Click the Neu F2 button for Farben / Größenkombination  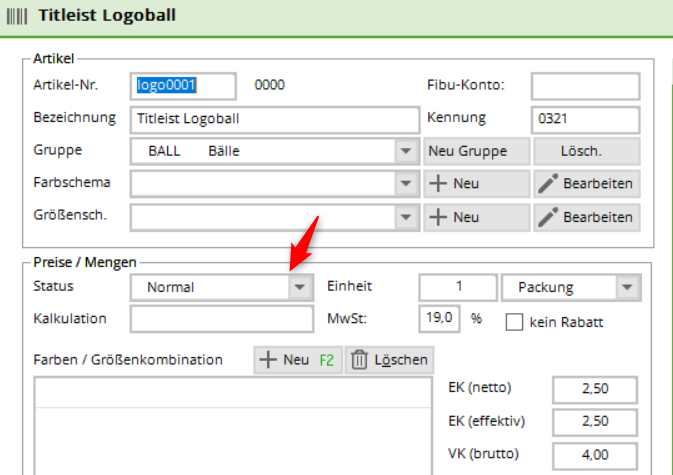298,360
